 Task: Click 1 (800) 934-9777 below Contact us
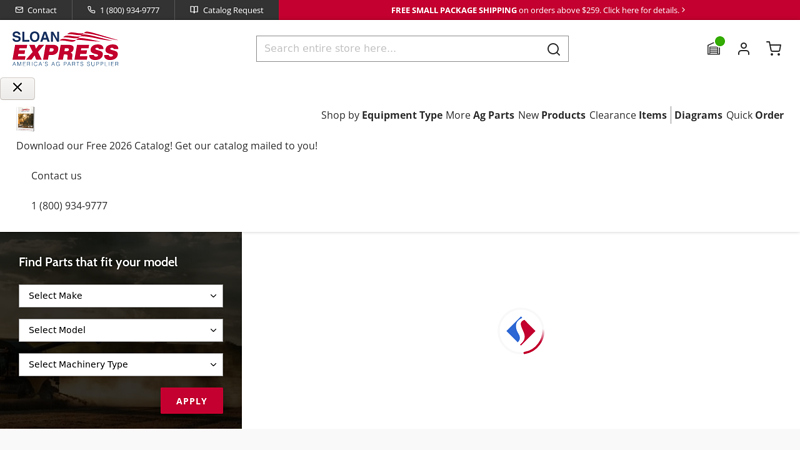(x=69, y=206)
